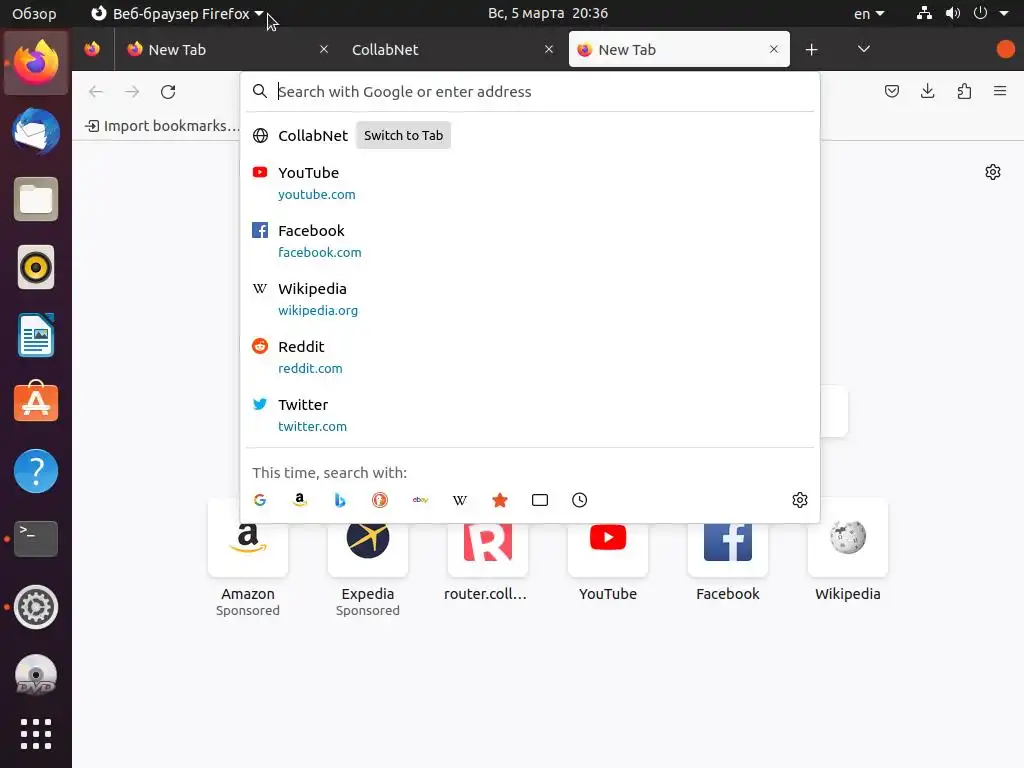This screenshot has width=1024, height=768.
Task: Click orange Firefox account indicator
Action: pyautogui.click(x=1006, y=49)
